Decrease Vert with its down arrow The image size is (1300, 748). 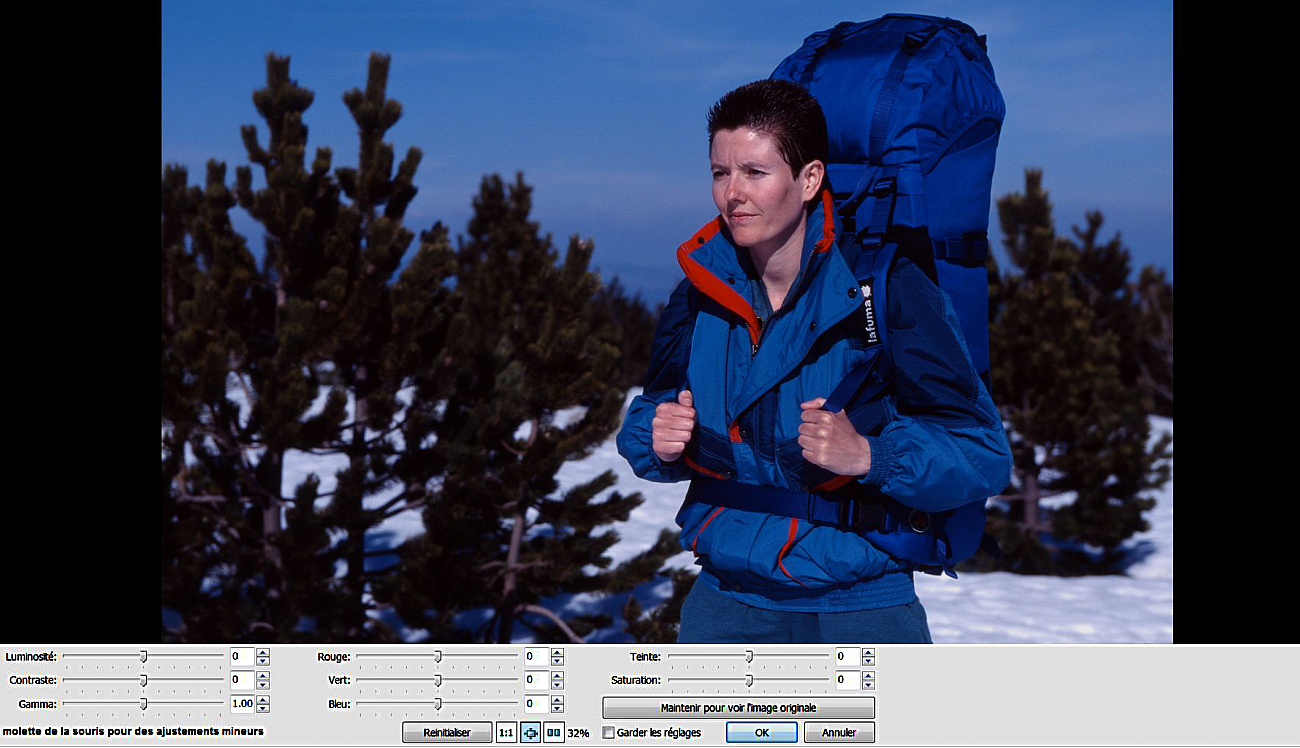coord(557,685)
